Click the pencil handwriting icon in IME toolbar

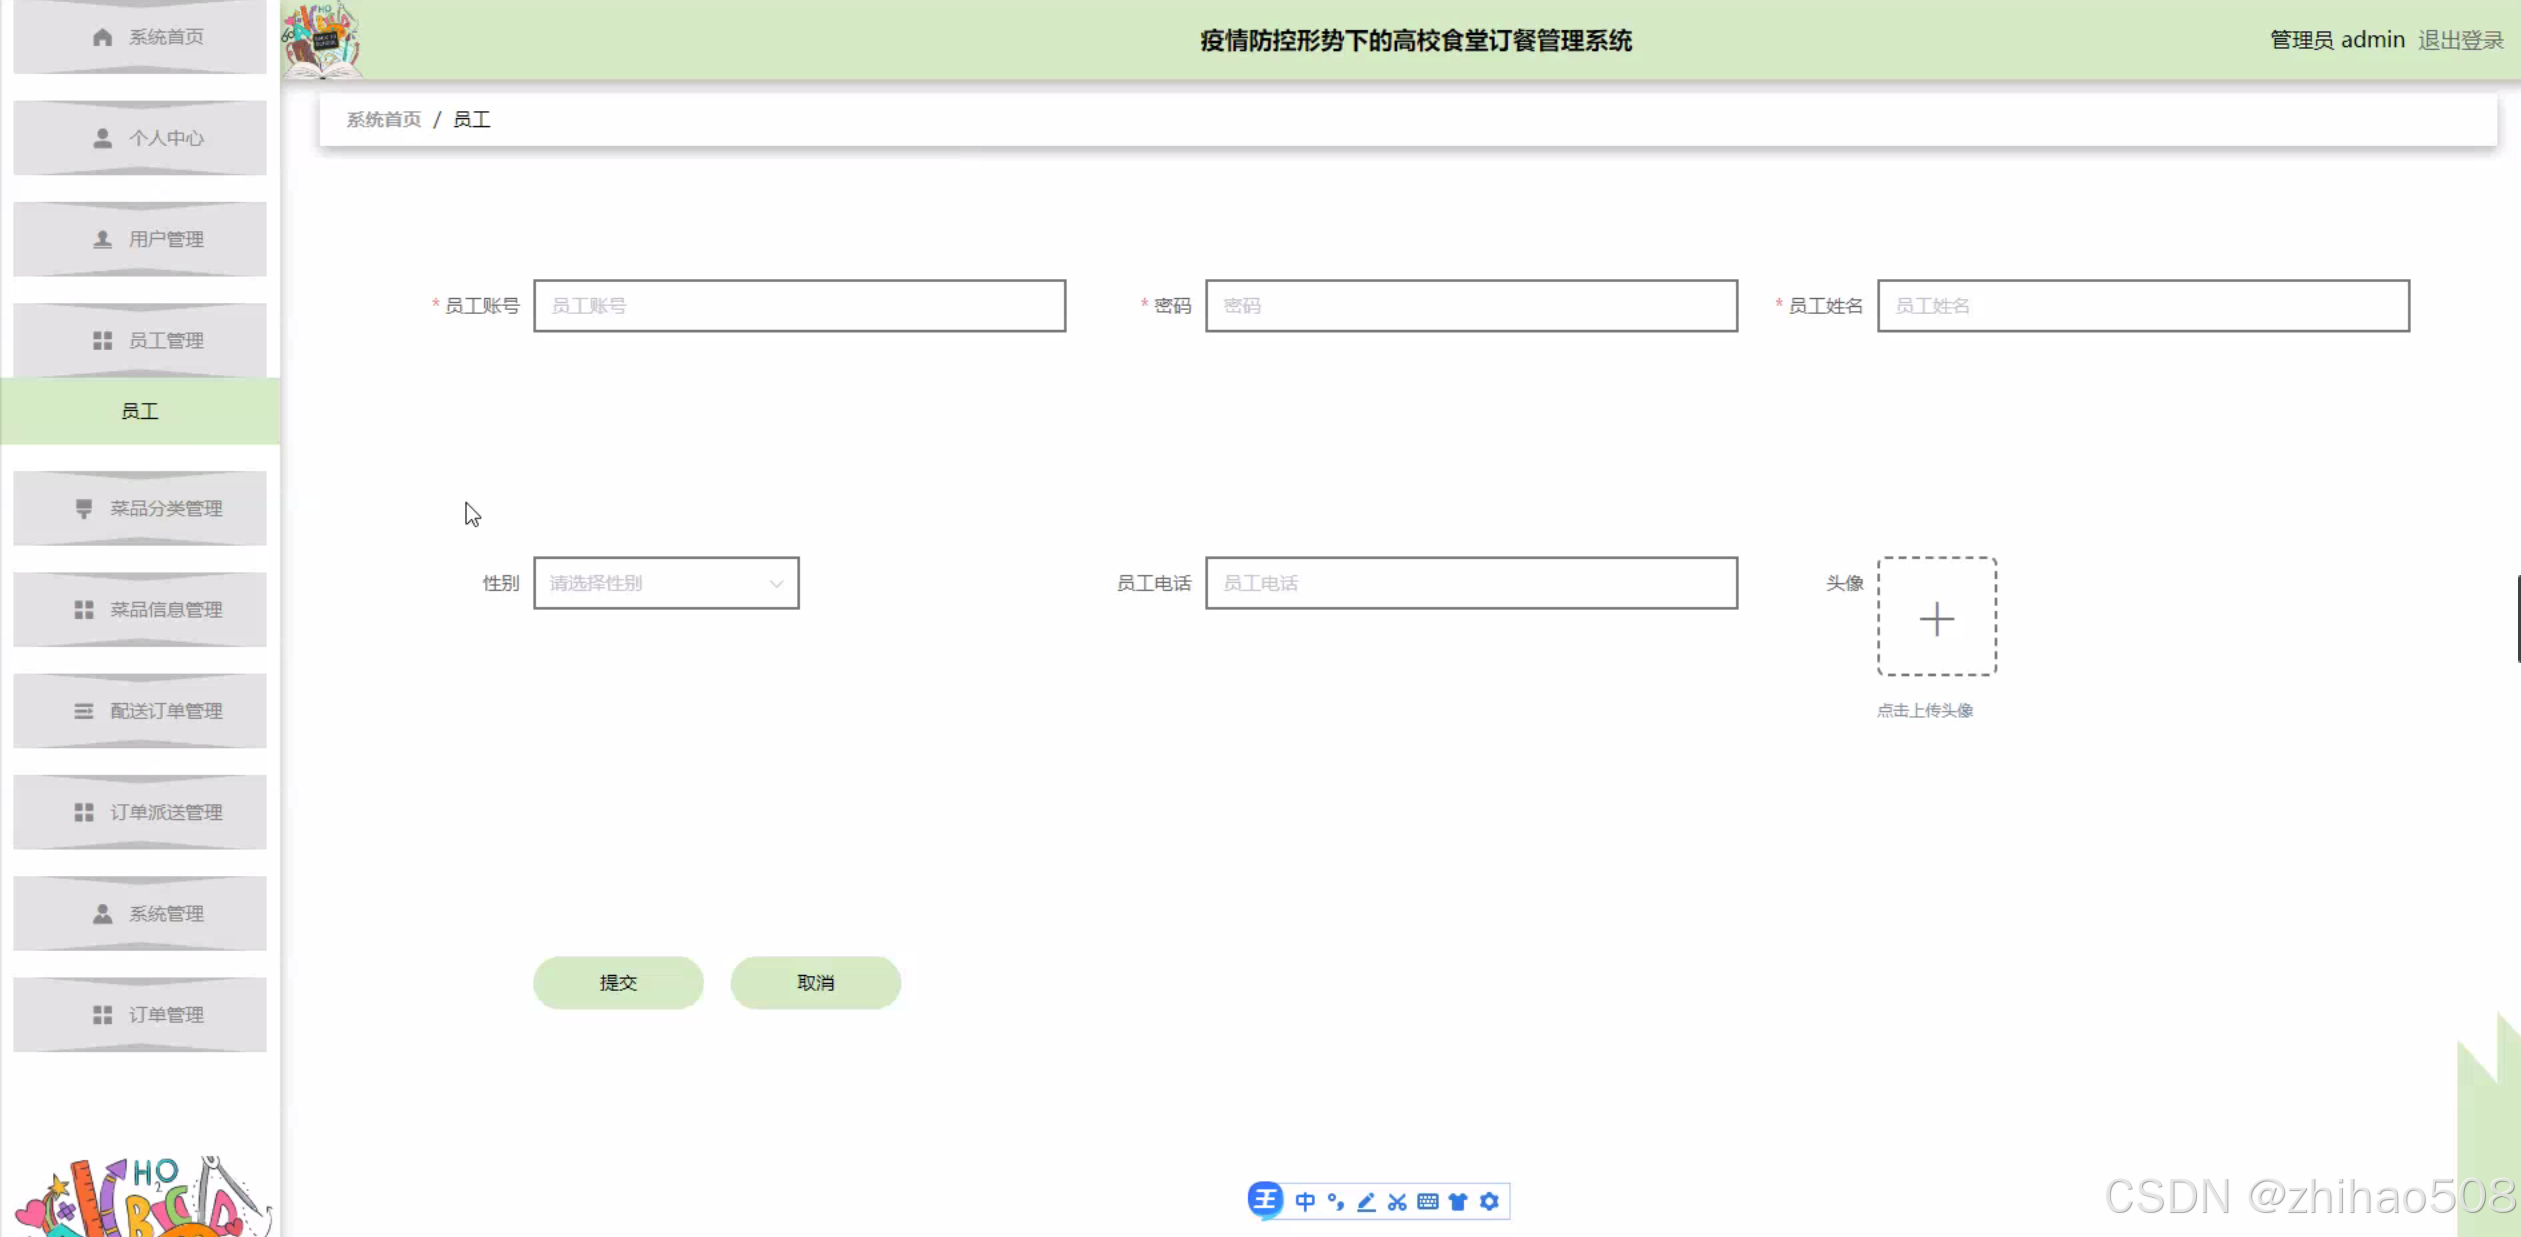tap(1366, 1201)
